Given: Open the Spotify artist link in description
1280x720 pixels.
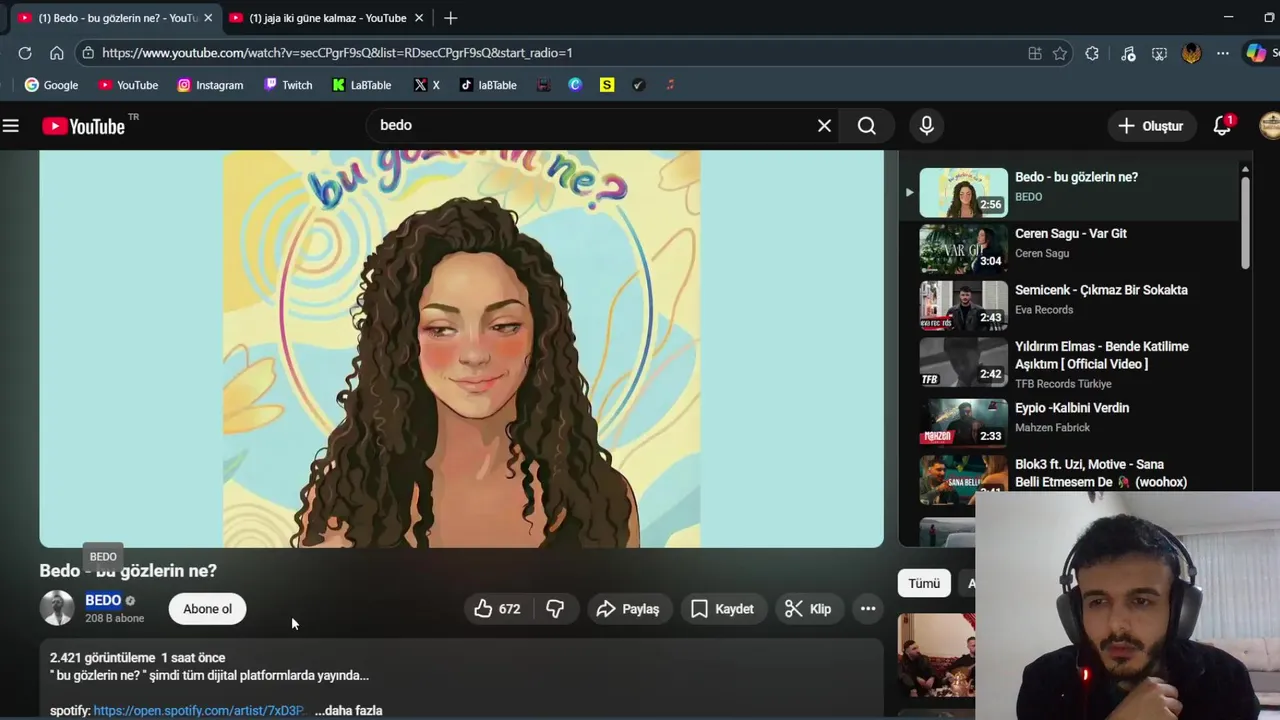Looking at the screenshot, I should 198,710.
